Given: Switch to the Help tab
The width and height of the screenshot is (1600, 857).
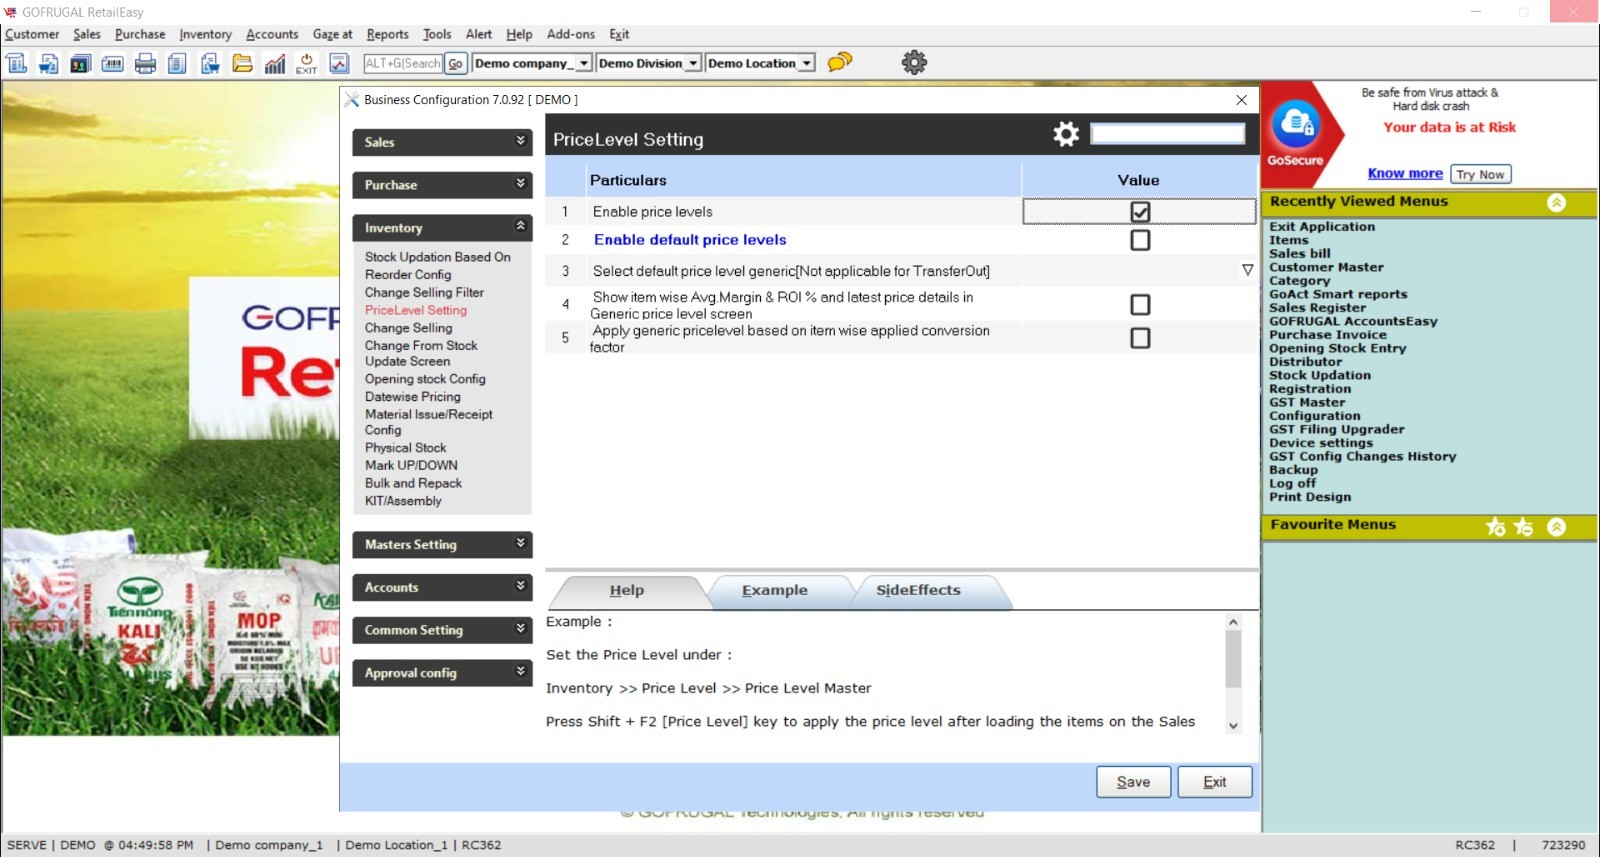Looking at the screenshot, I should tap(627, 591).
